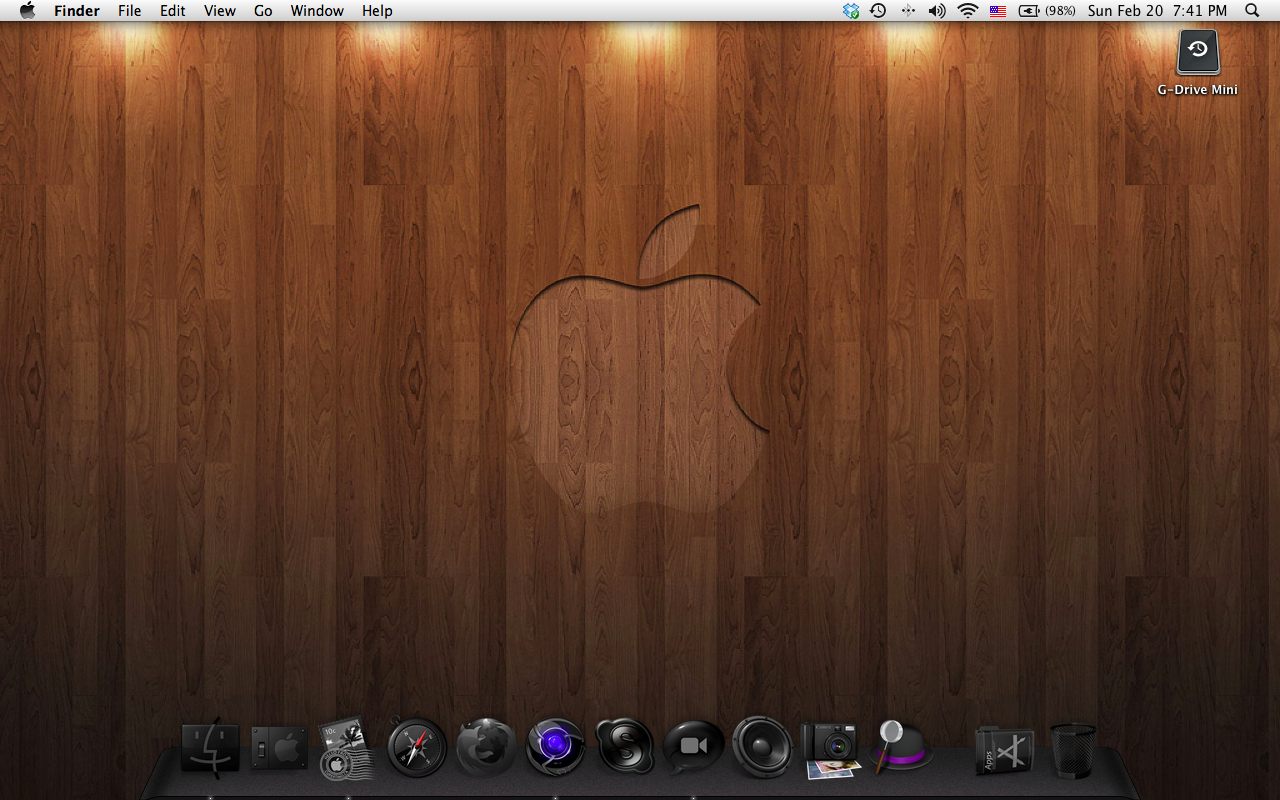This screenshot has height=800, width=1280.
Task: Click the Bluetooth status icon in menu bar
Action: [x=908, y=11]
